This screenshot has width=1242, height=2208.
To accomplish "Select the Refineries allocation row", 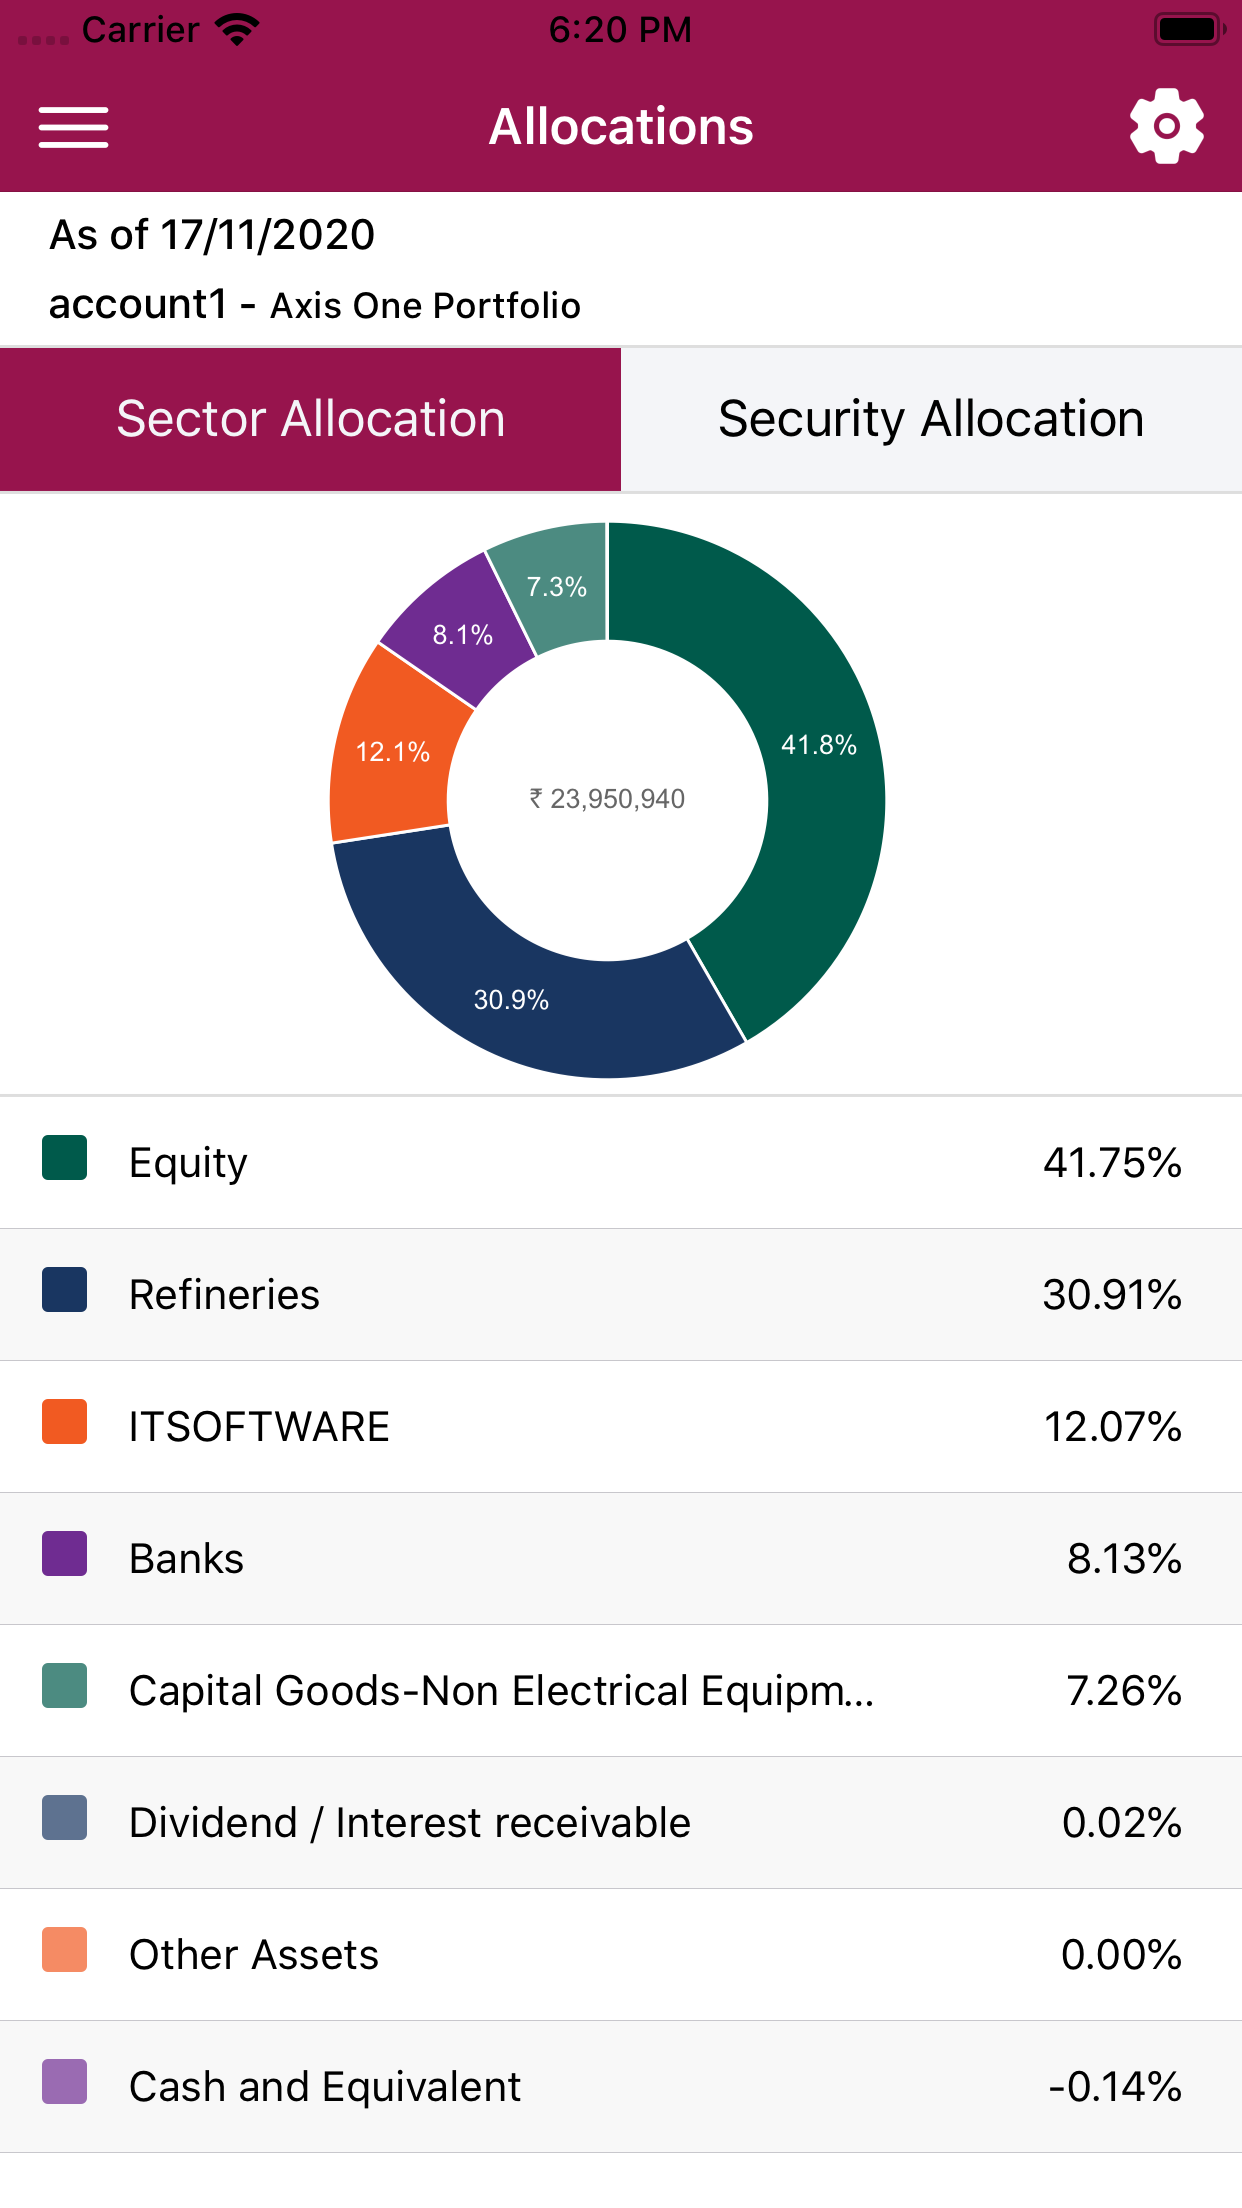I will tap(620, 1294).
